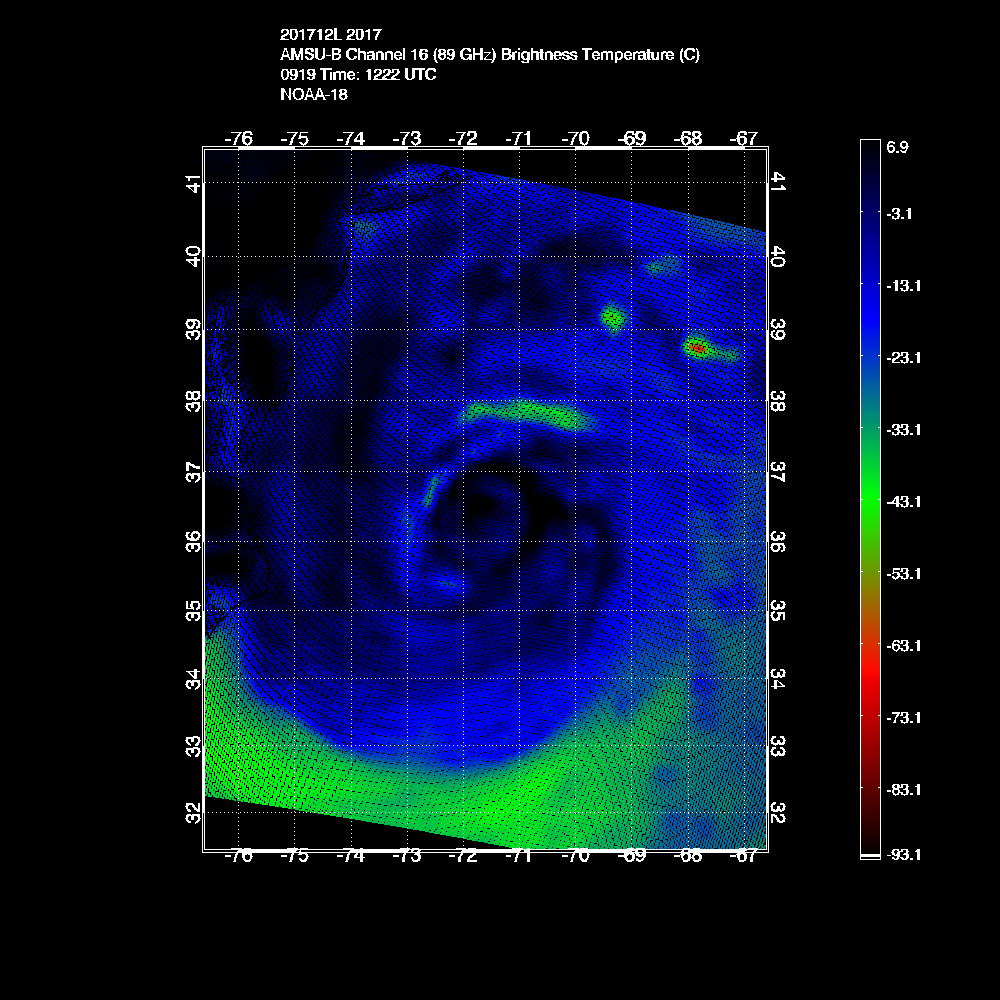
Task: Click the "-67" longitude label on bottom axis
Action: tap(744, 857)
